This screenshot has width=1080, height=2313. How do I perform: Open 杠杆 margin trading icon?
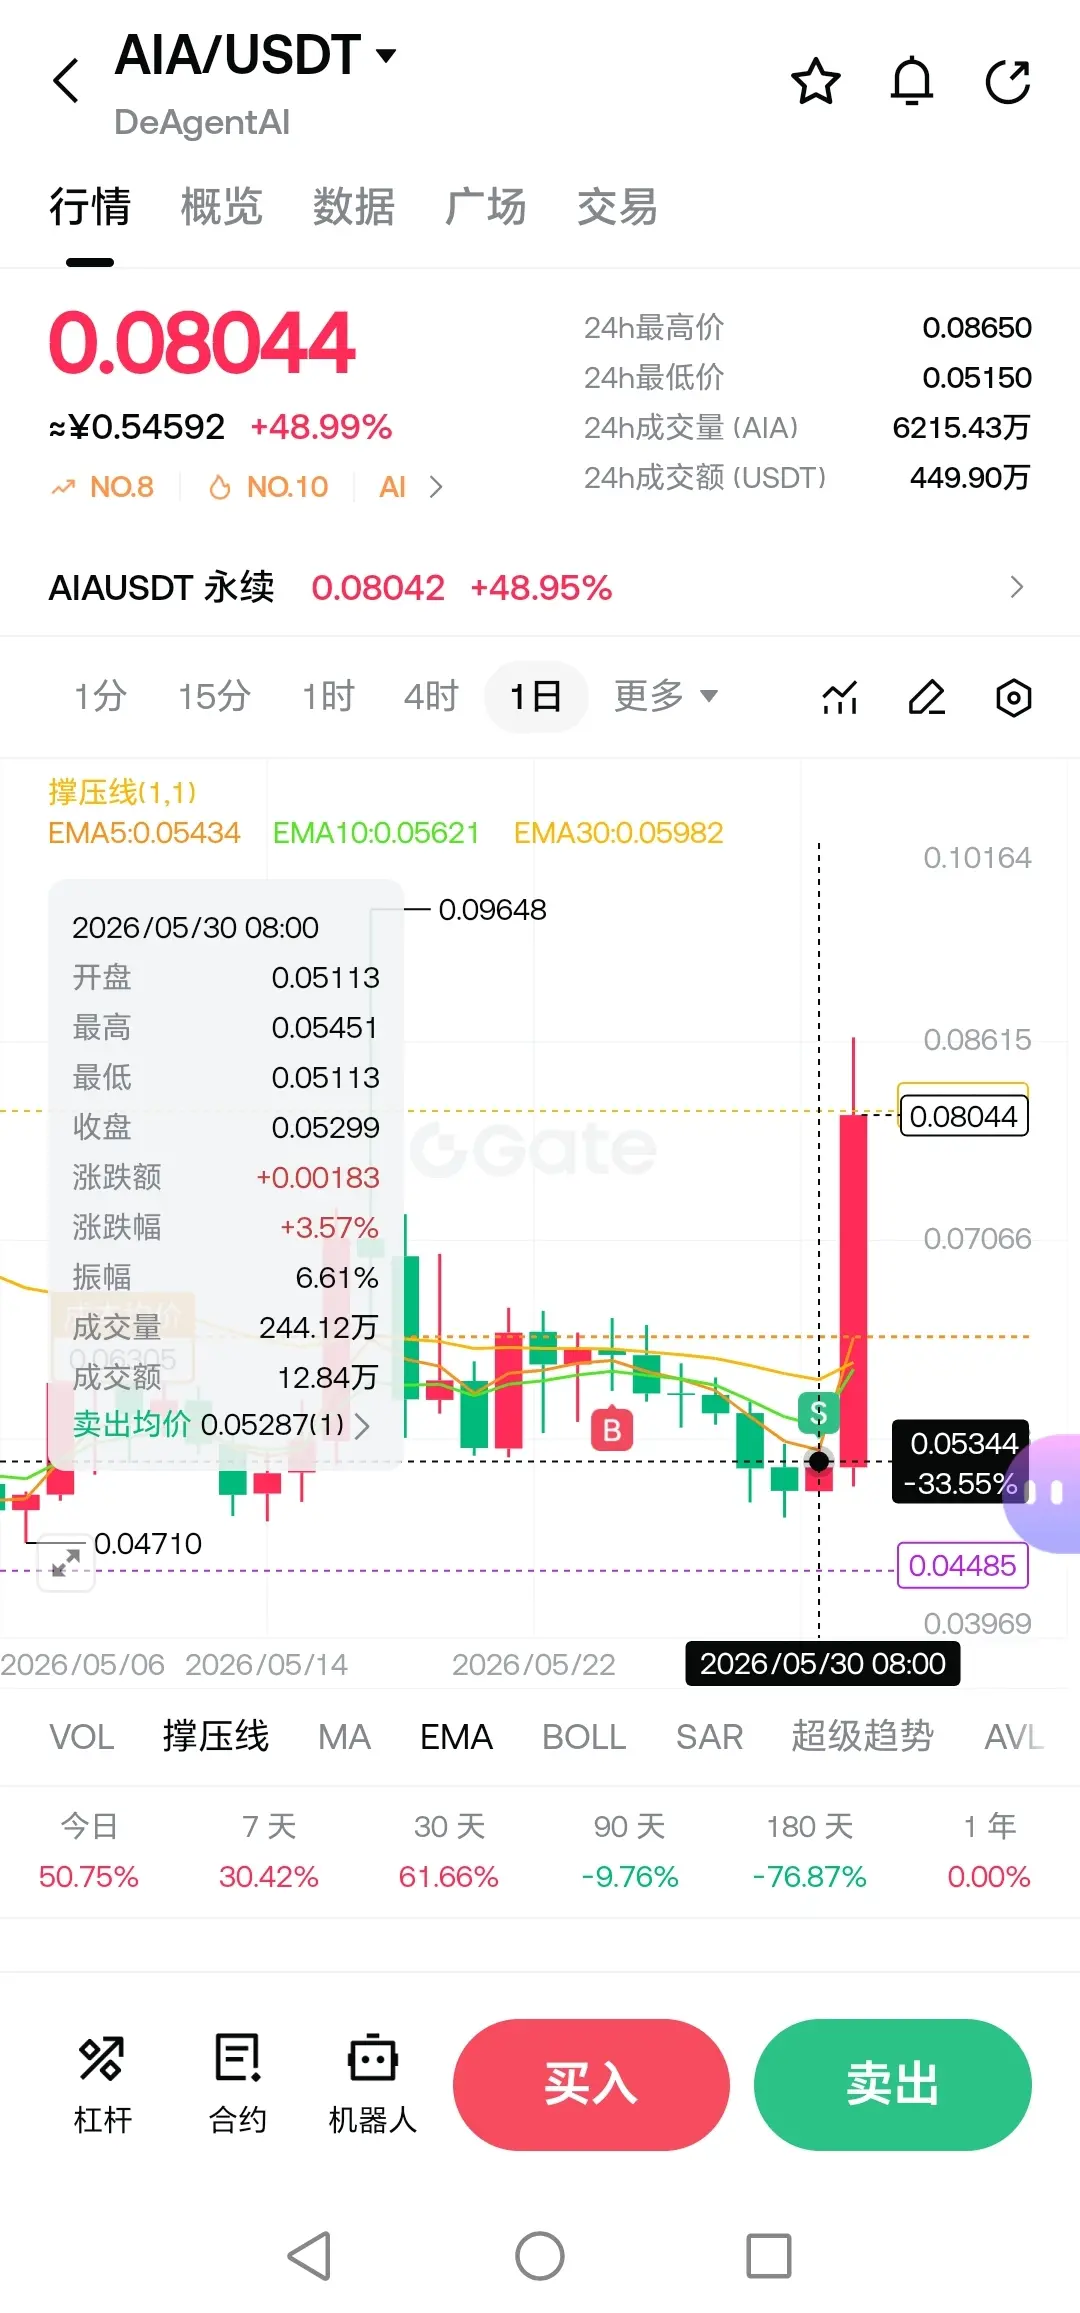pos(102,2084)
